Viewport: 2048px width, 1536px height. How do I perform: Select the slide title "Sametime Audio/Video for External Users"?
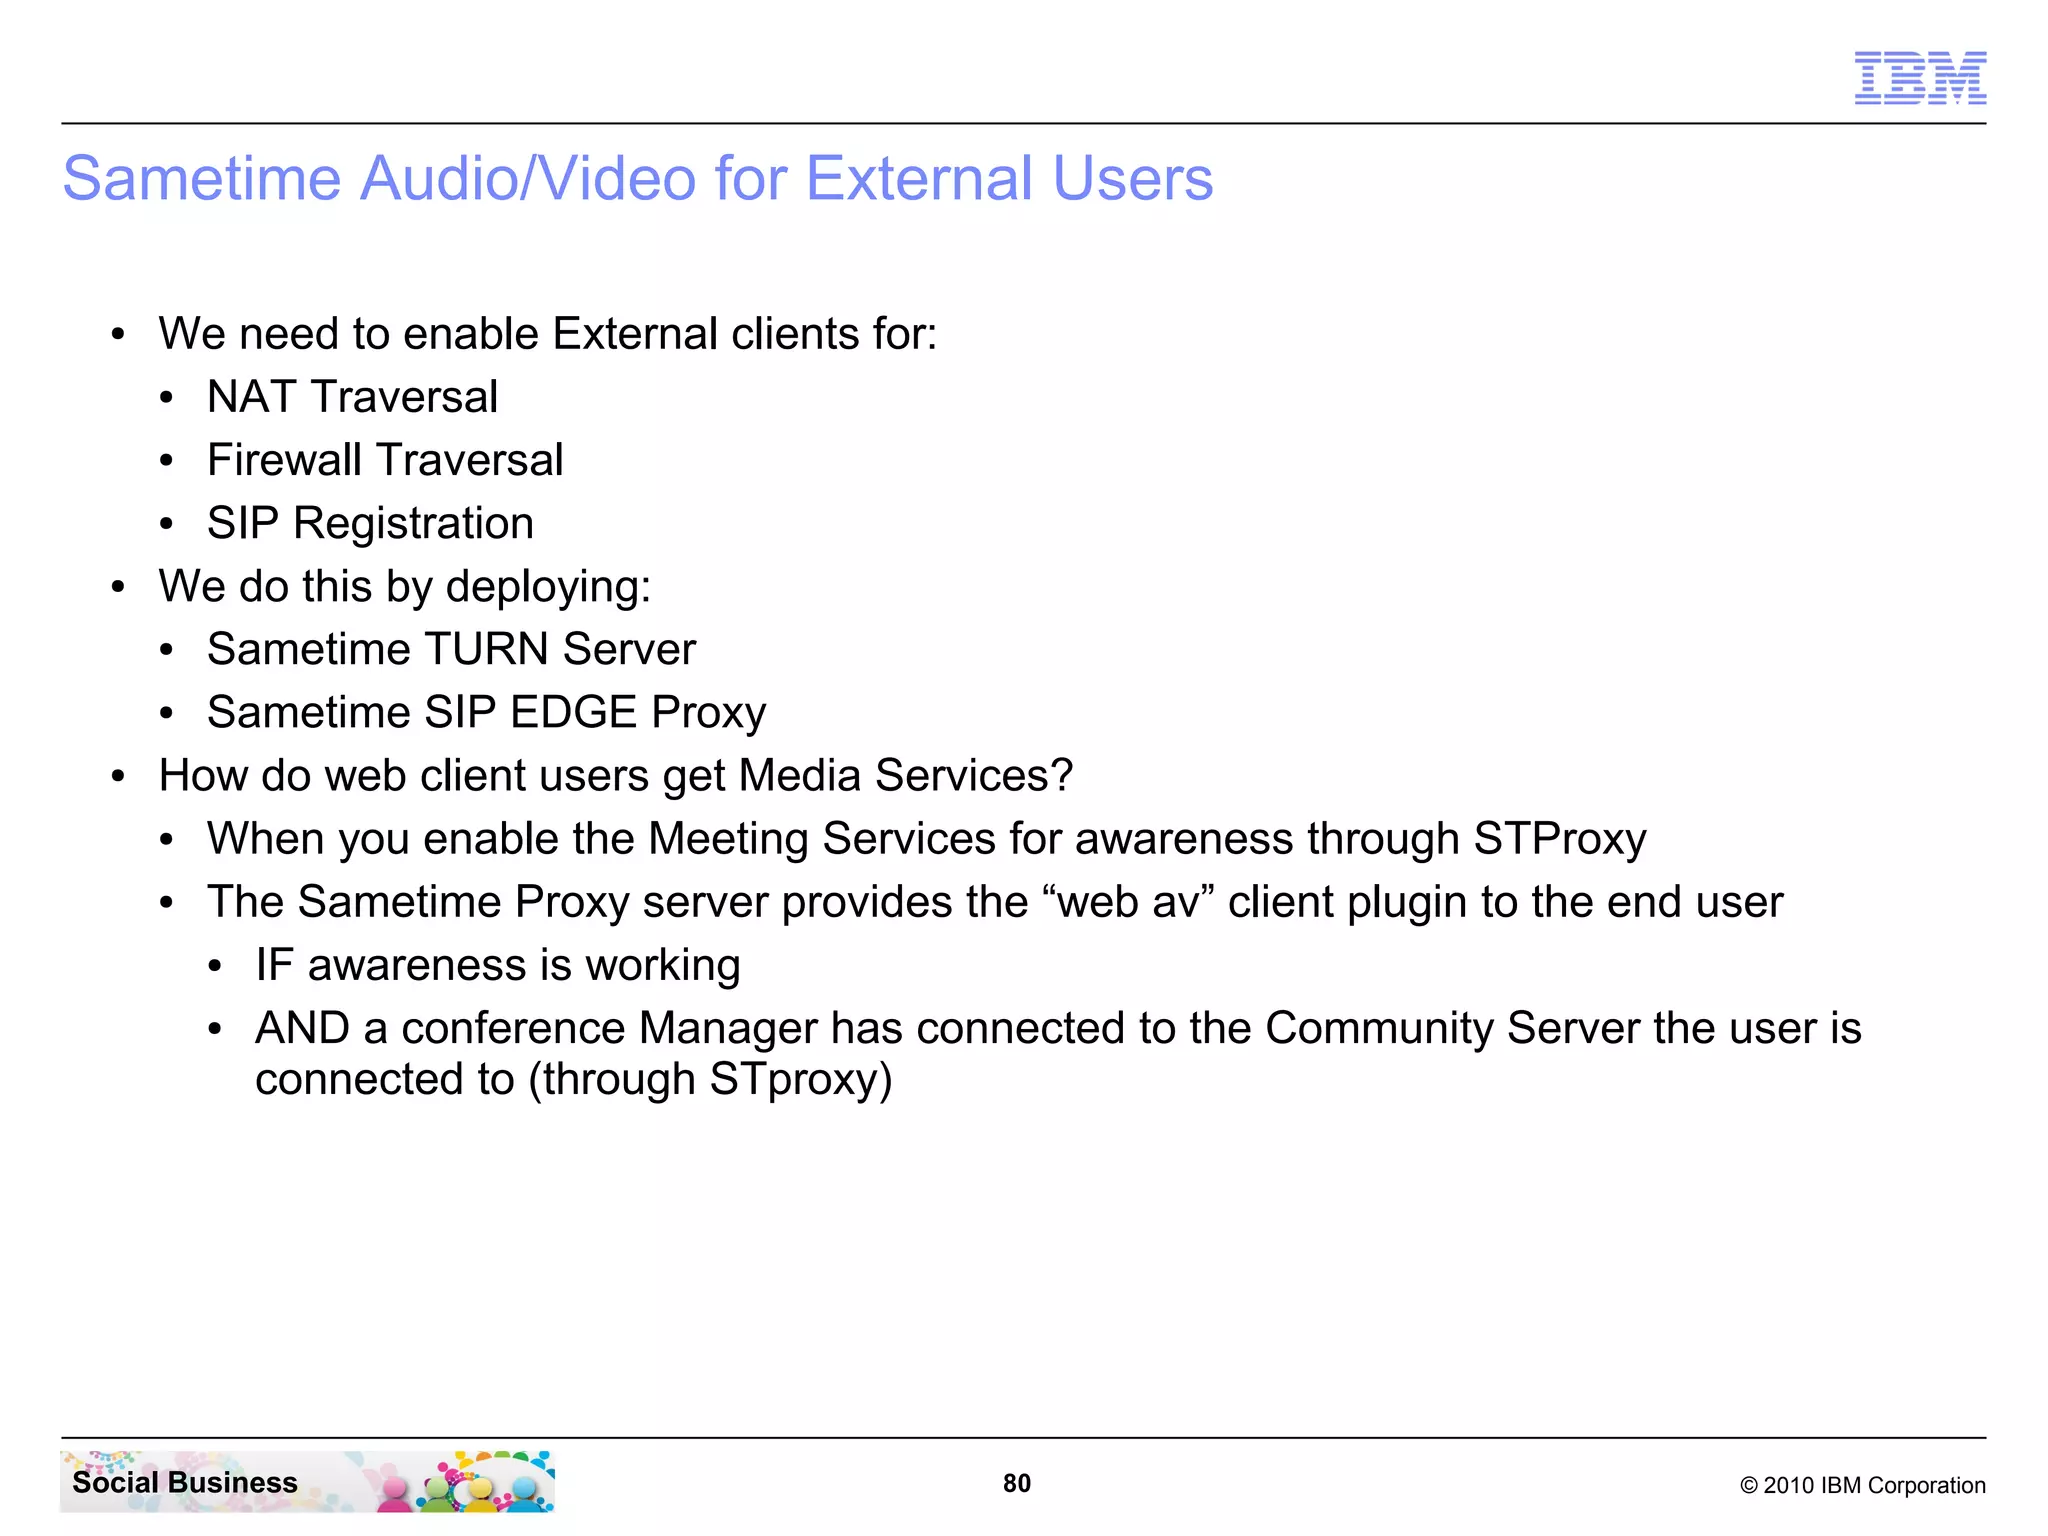(638, 179)
